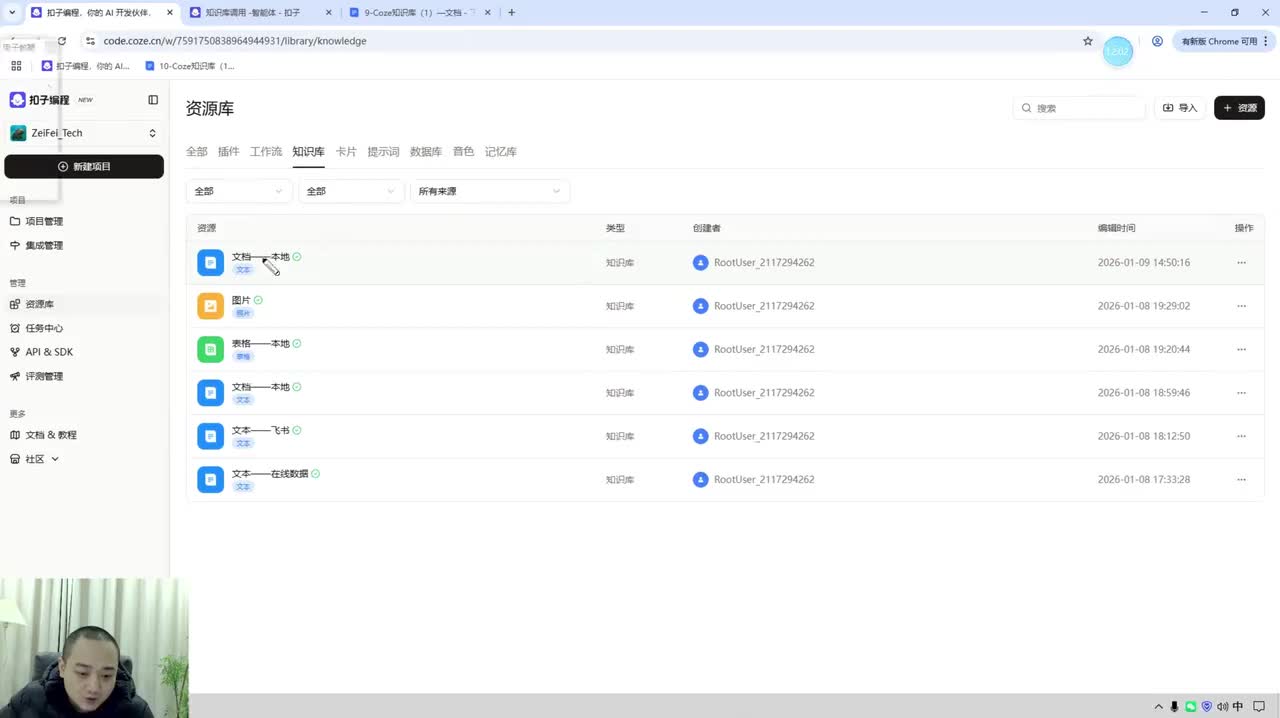
Task: Click the 有新版 Chrome 可用 button
Action: pyautogui.click(x=1223, y=41)
